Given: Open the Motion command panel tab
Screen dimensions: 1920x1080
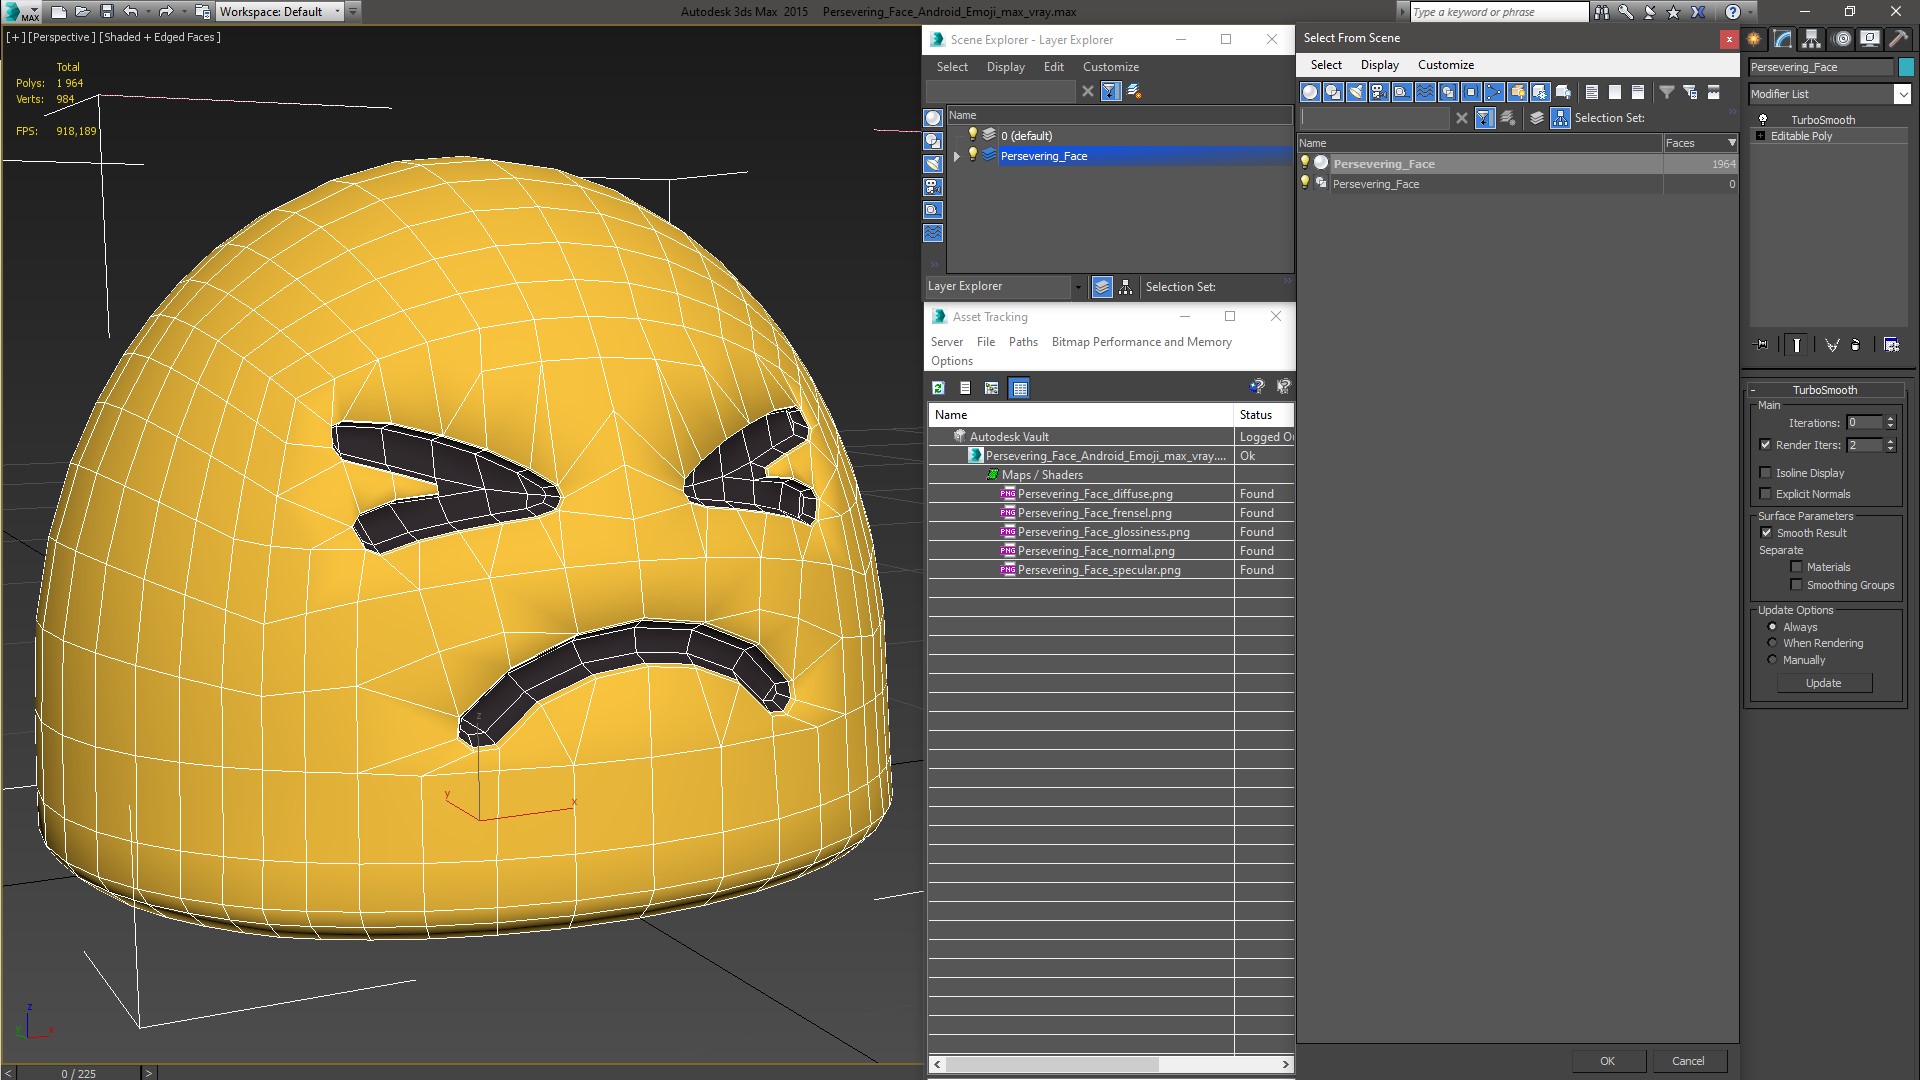Looking at the screenshot, I should point(1842,39).
